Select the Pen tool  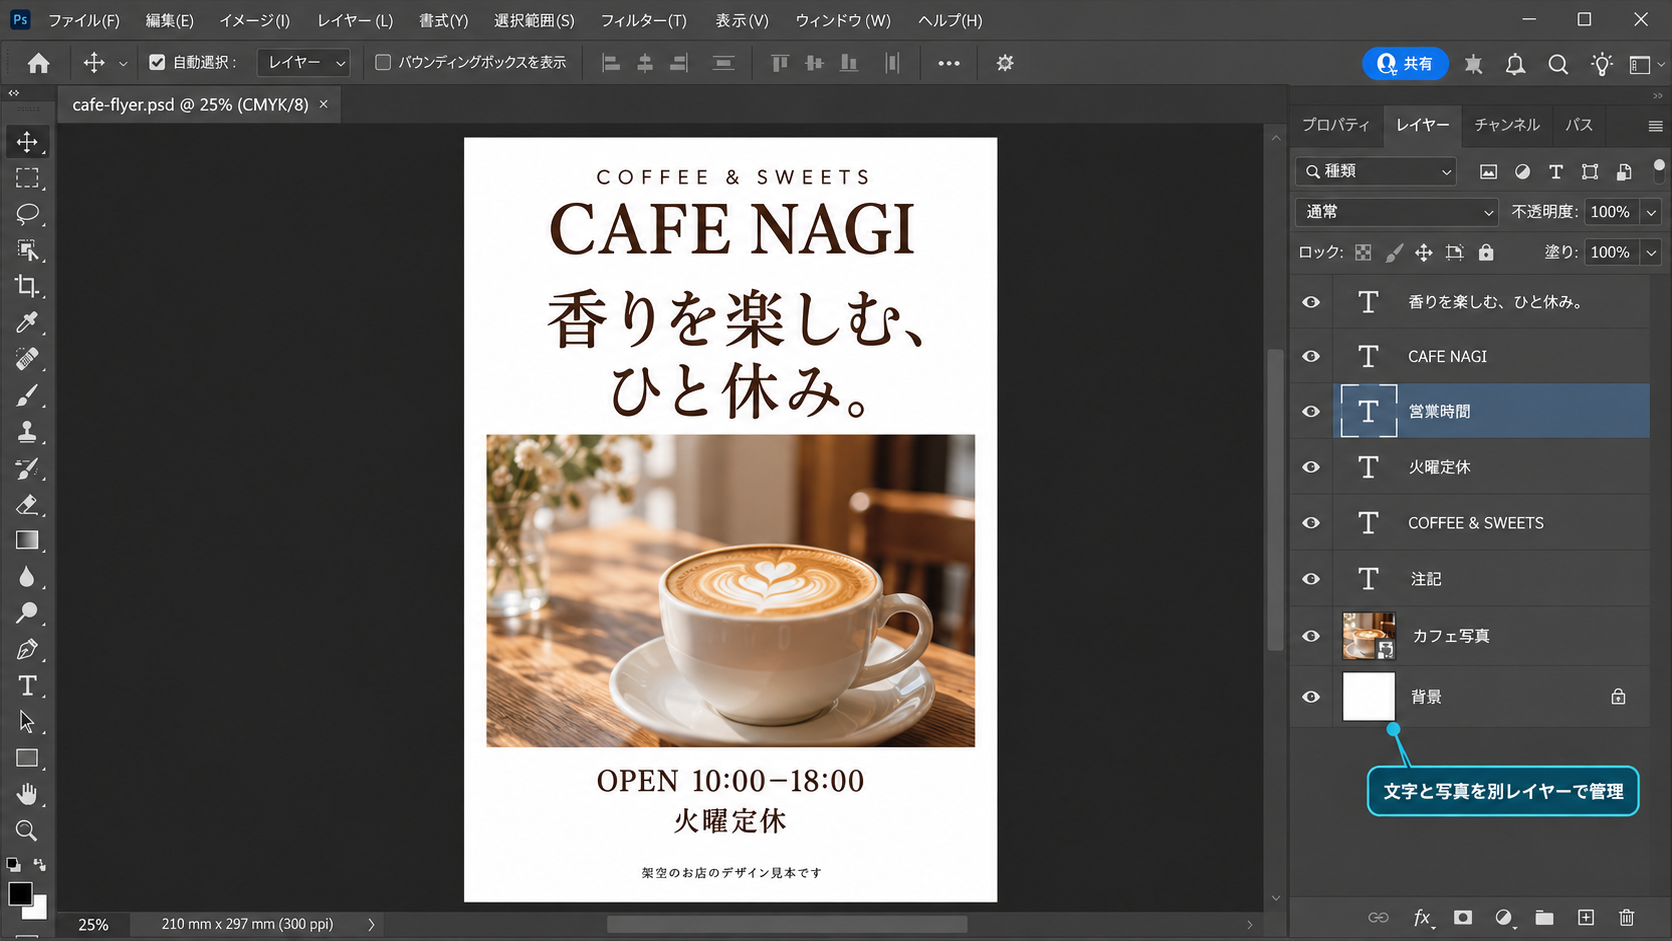click(27, 649)
